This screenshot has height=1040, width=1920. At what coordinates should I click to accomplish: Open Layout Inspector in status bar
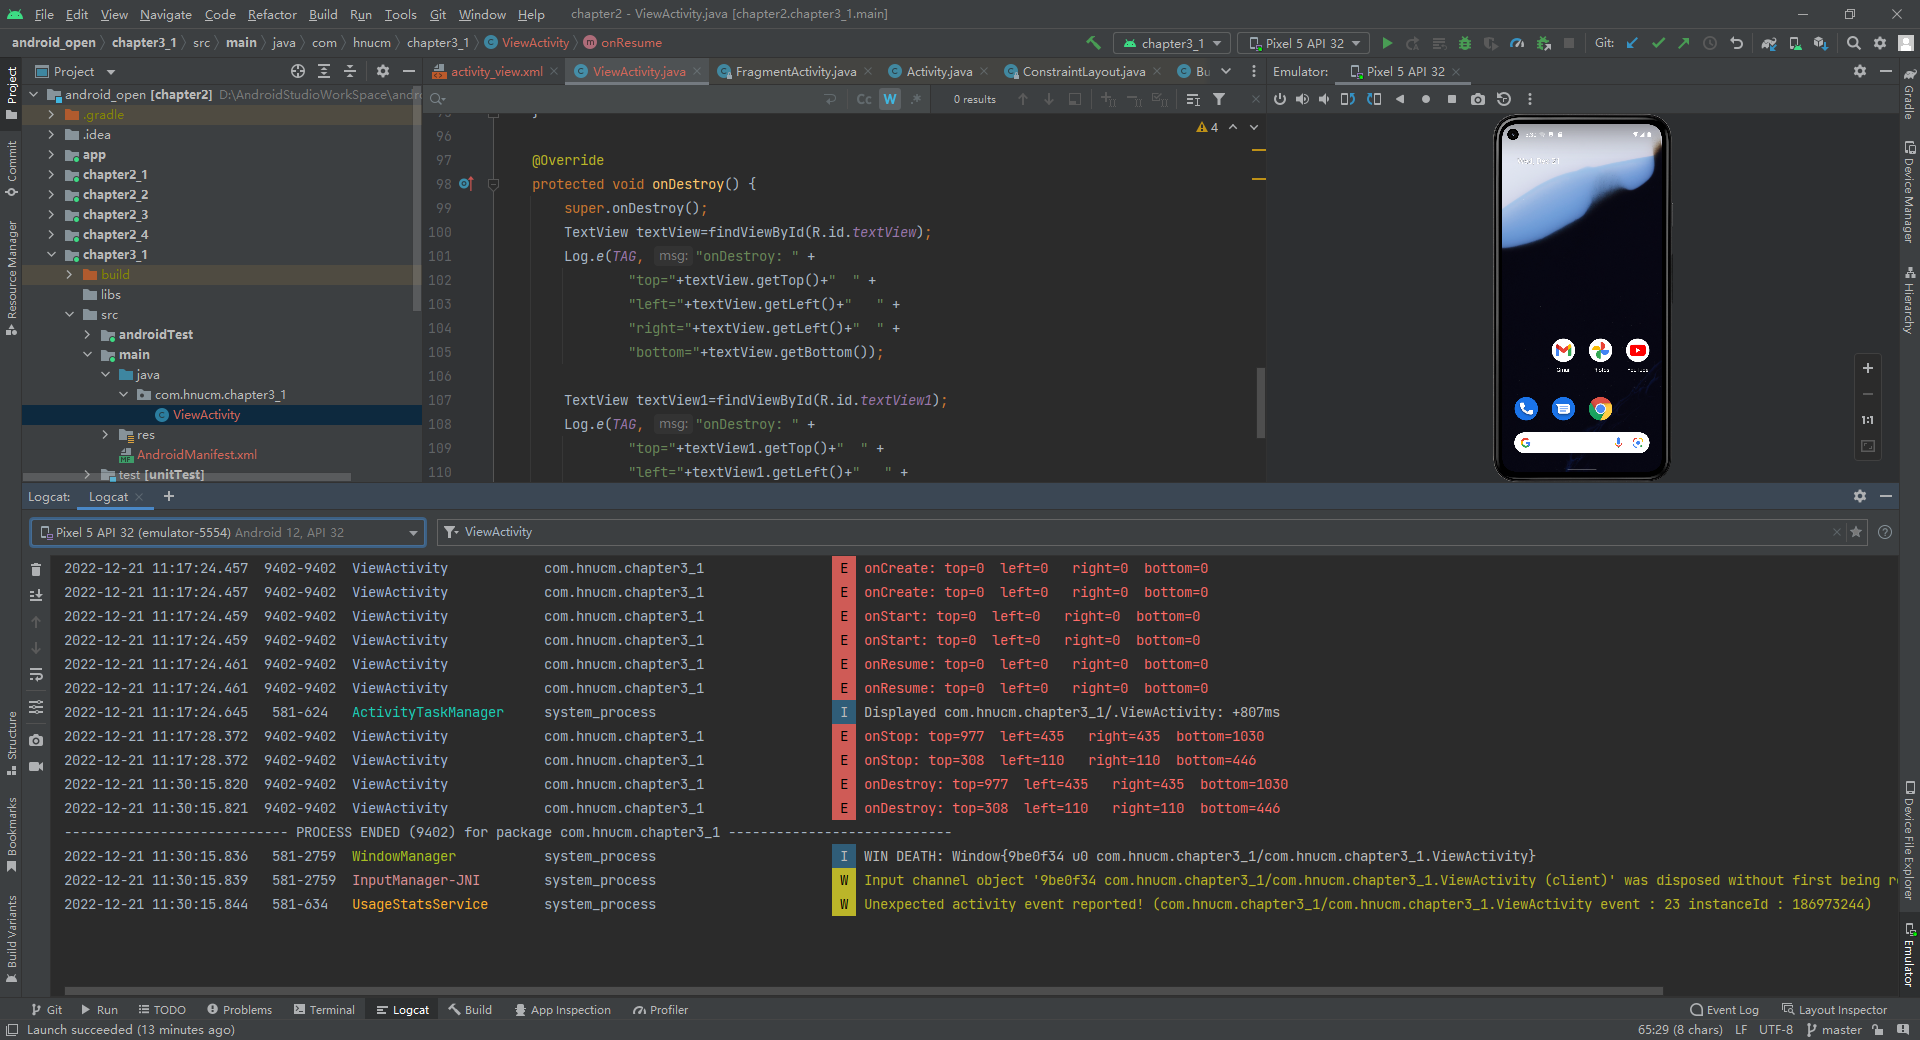1834,1010
